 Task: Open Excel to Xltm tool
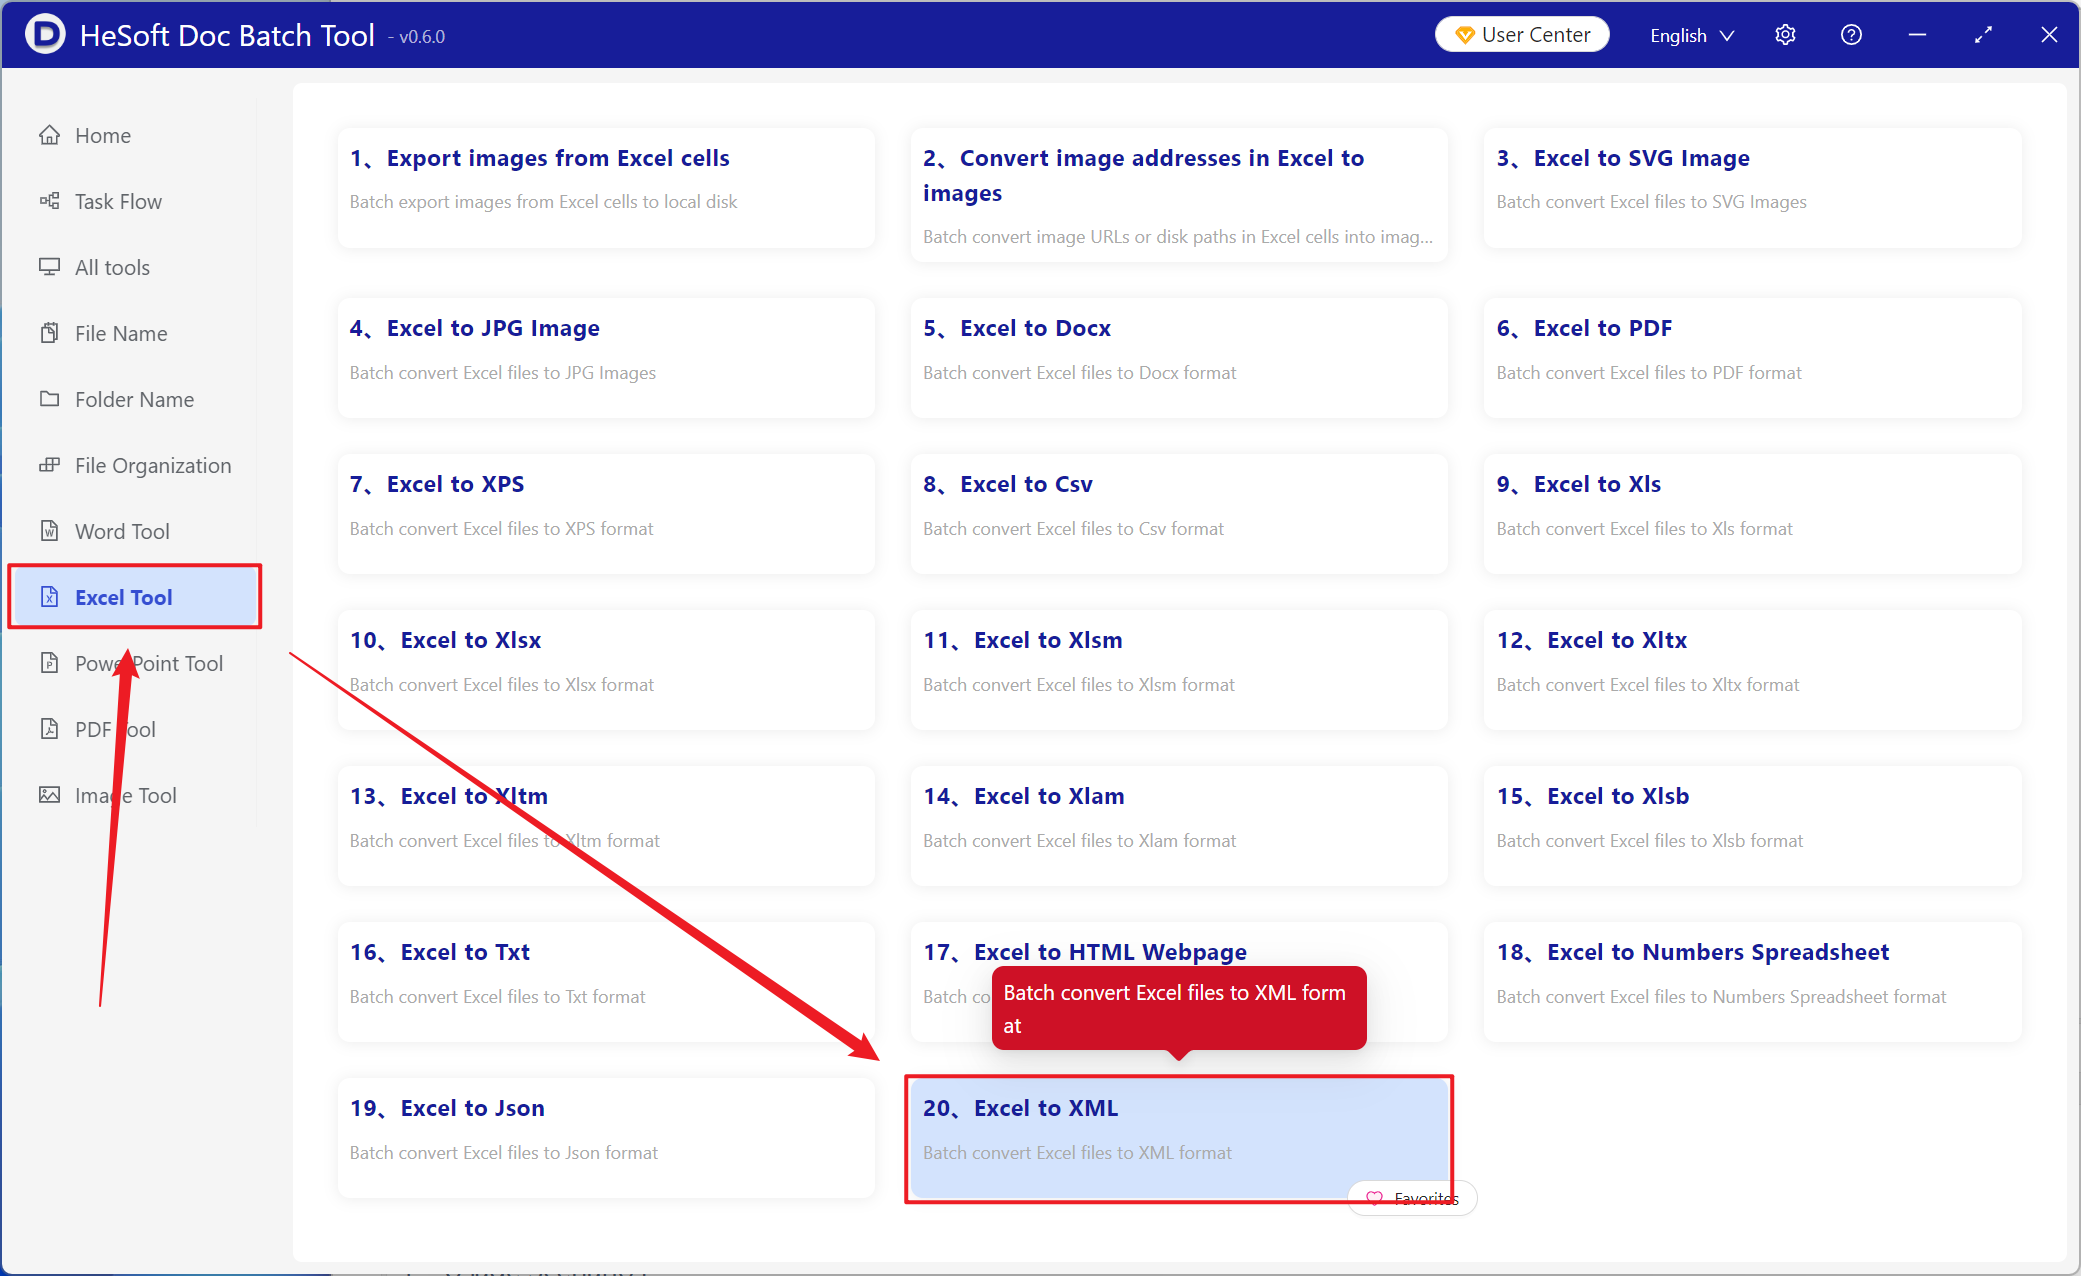tap(606, 825)
